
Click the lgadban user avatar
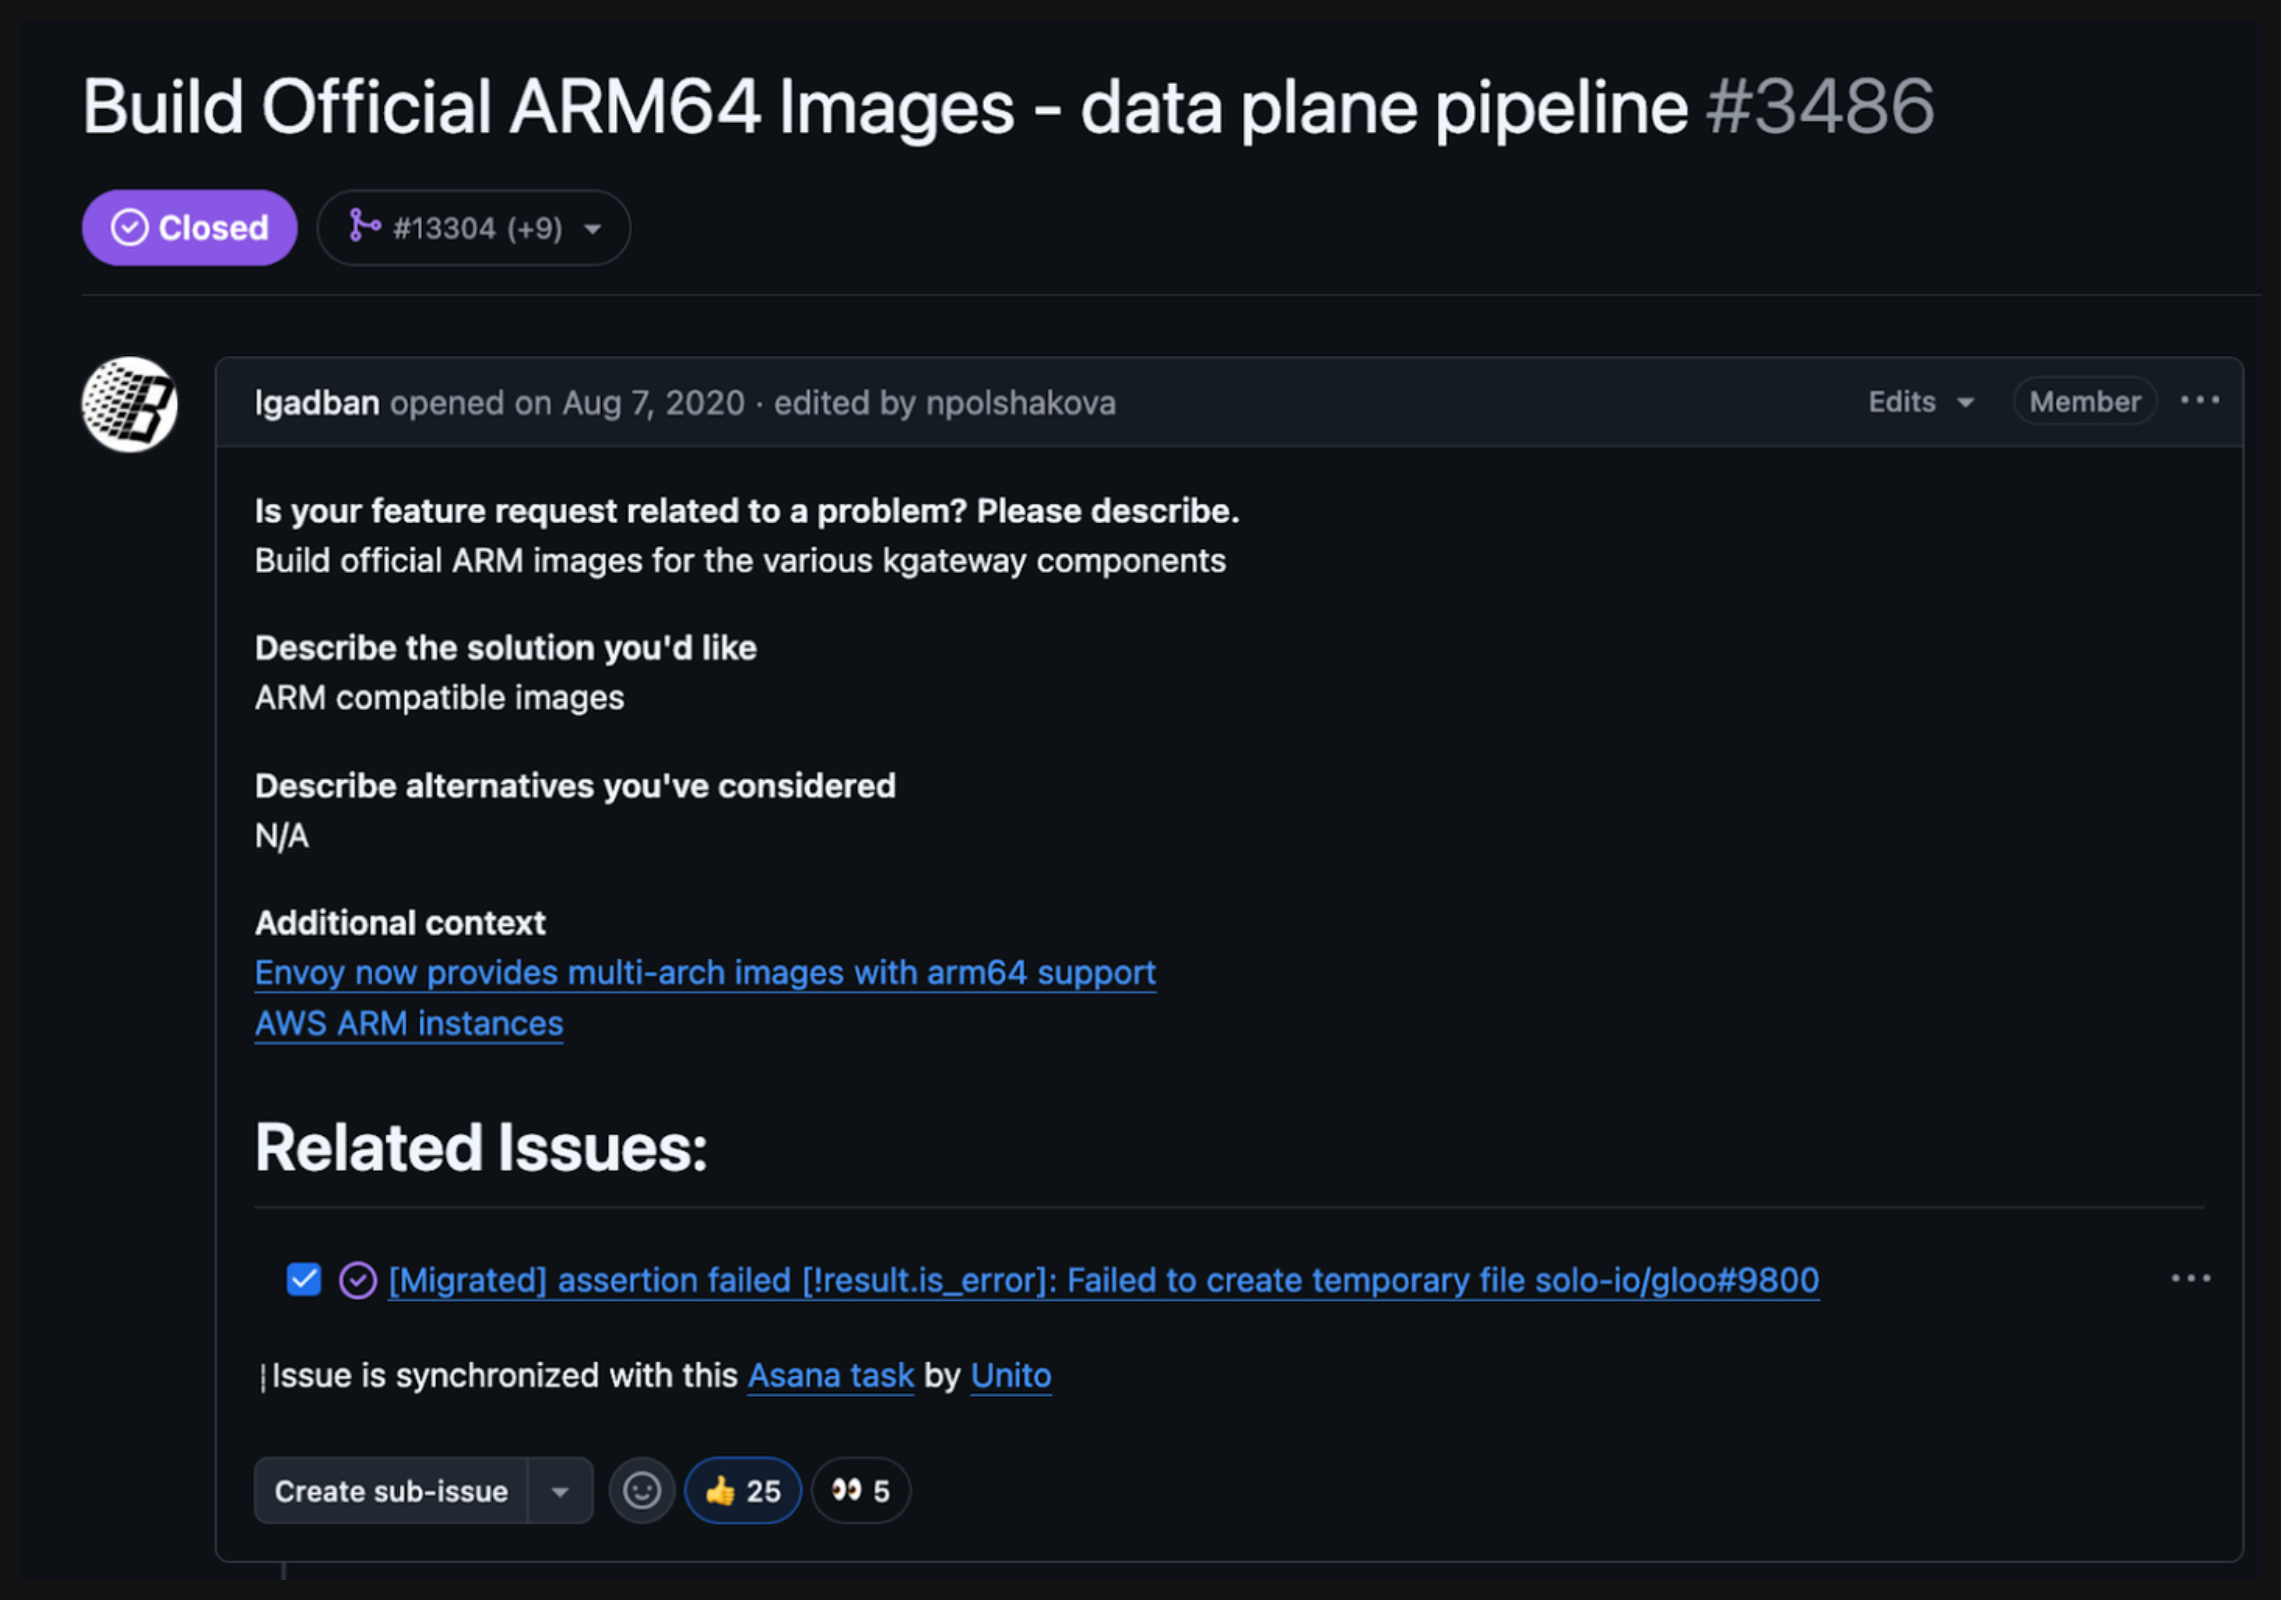point(129,404)
